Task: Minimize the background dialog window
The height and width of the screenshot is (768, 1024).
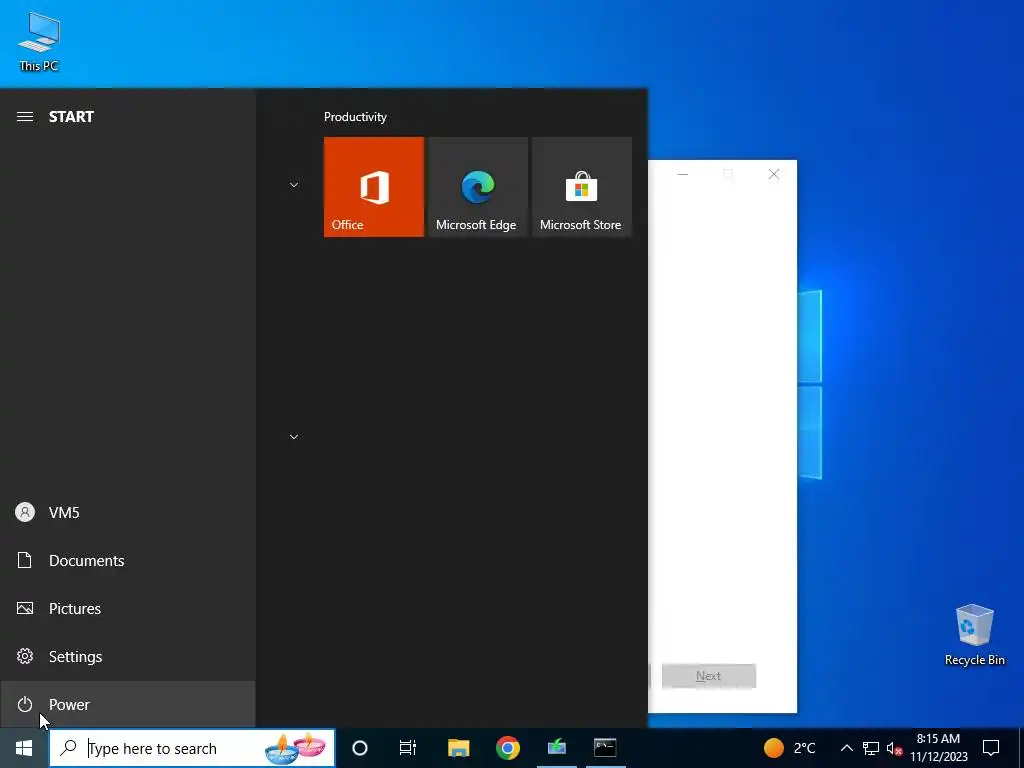Action: pyautogui.click(x=683, y=174)
